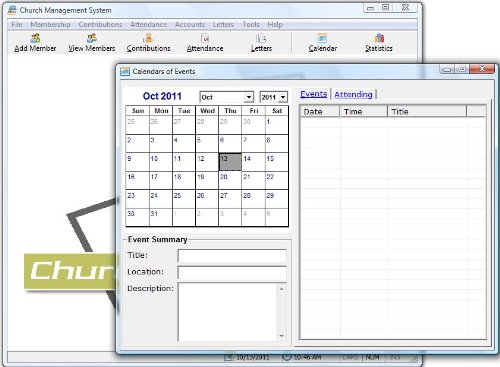Open the Membership menu

[50, 24]
